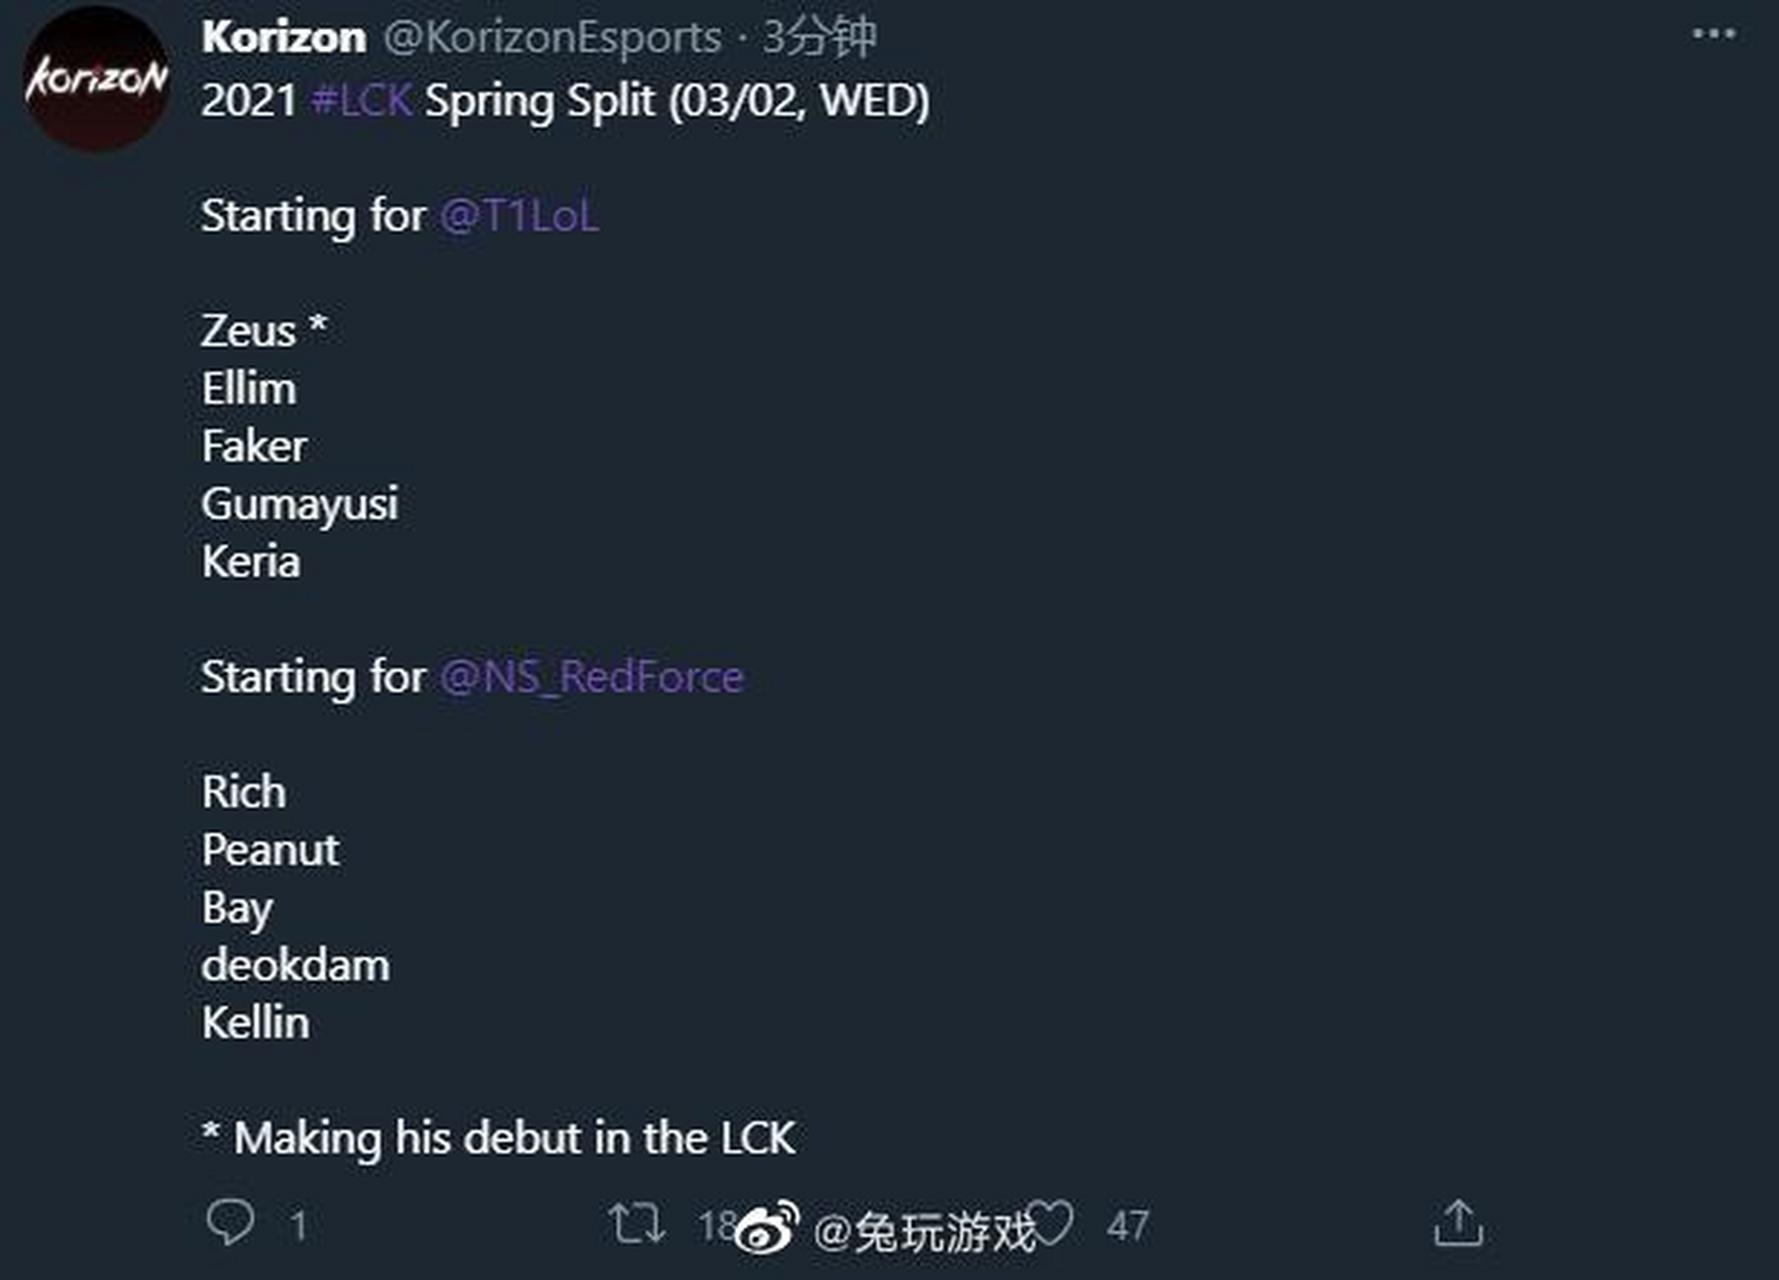Open the @KorizonEsports handle
1779x1280 pixels.
[x=552, y=38]
